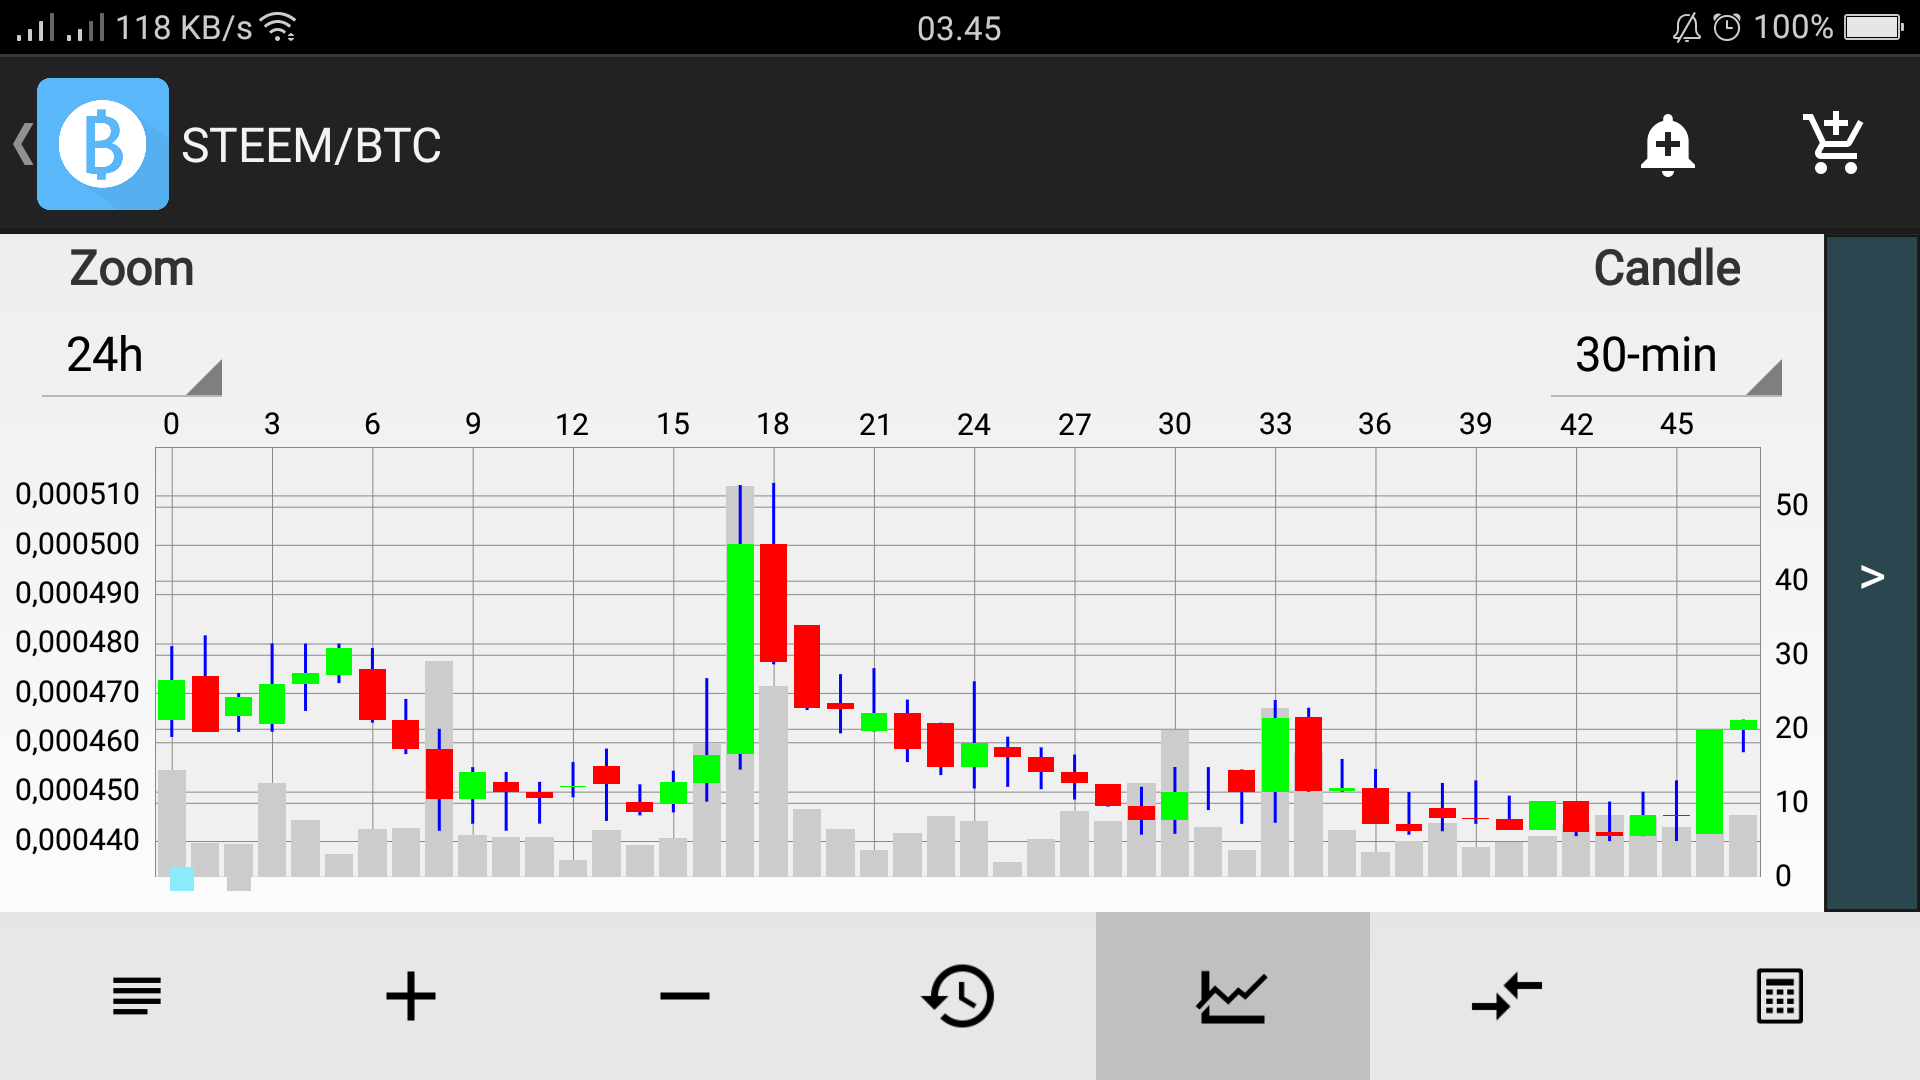
Task: Tap the minus icon in bottom toolbar
Action: click(685, 996)
